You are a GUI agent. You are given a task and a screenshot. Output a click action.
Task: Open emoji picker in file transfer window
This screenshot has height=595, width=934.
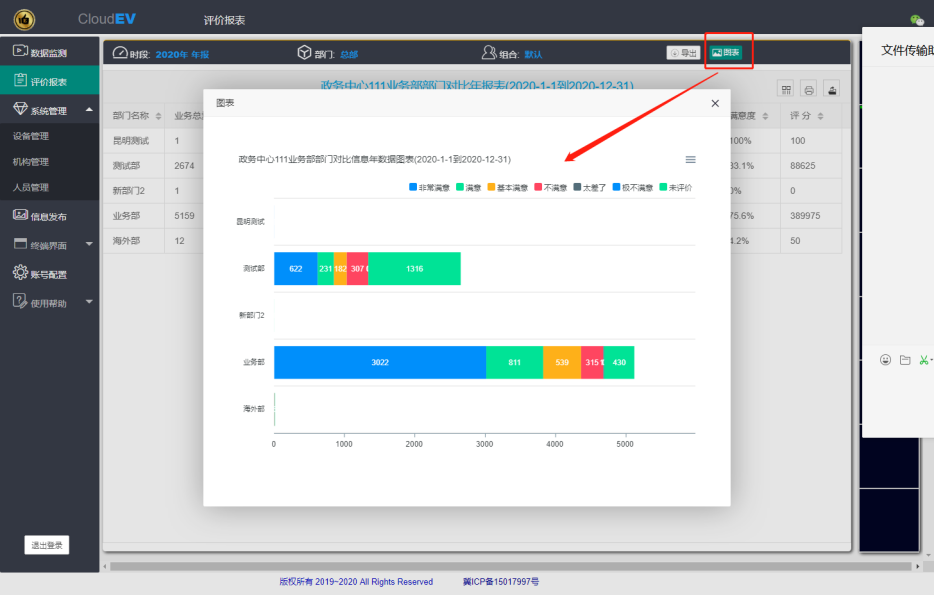885,360
